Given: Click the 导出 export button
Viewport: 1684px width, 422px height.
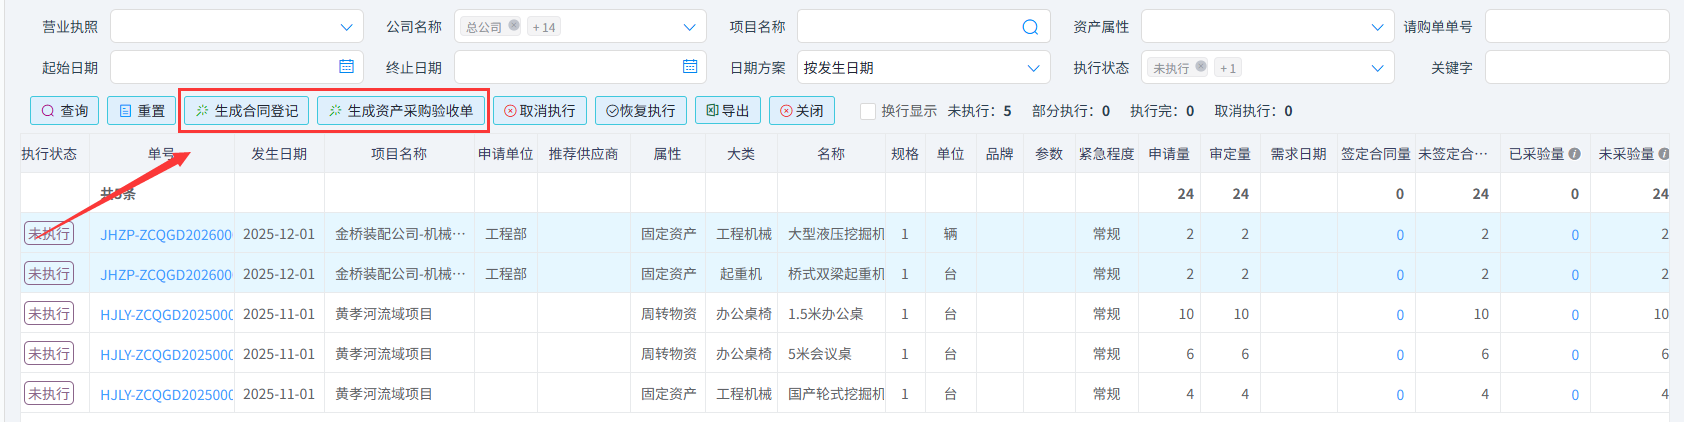Looking at the screenshot, I should (728, 111).
